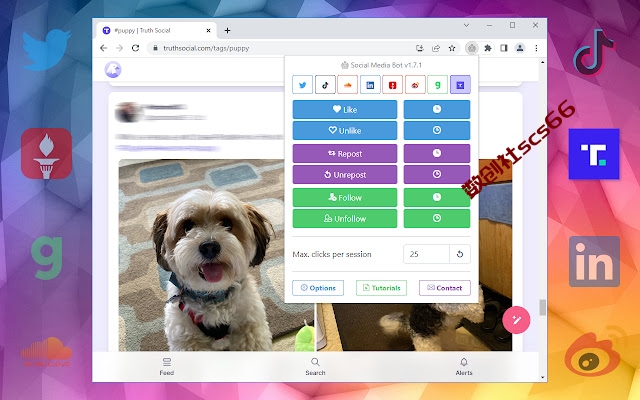Open the clock timer next to Unlike
This screenshot has height=400, width=640.
[437, 131]
